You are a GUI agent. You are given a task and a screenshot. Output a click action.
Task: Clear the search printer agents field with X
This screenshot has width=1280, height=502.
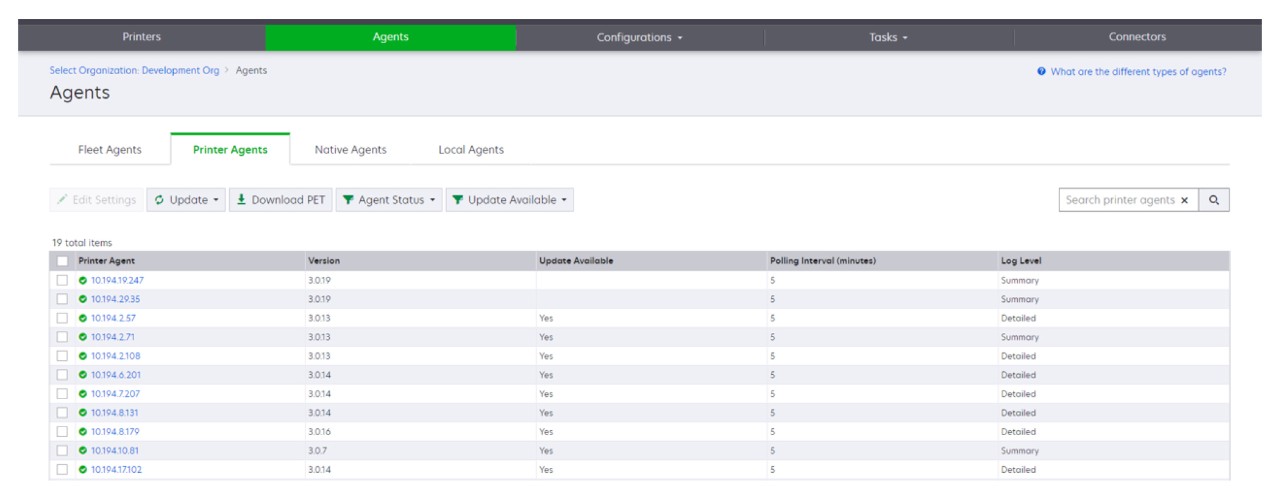coord(1184,200)
